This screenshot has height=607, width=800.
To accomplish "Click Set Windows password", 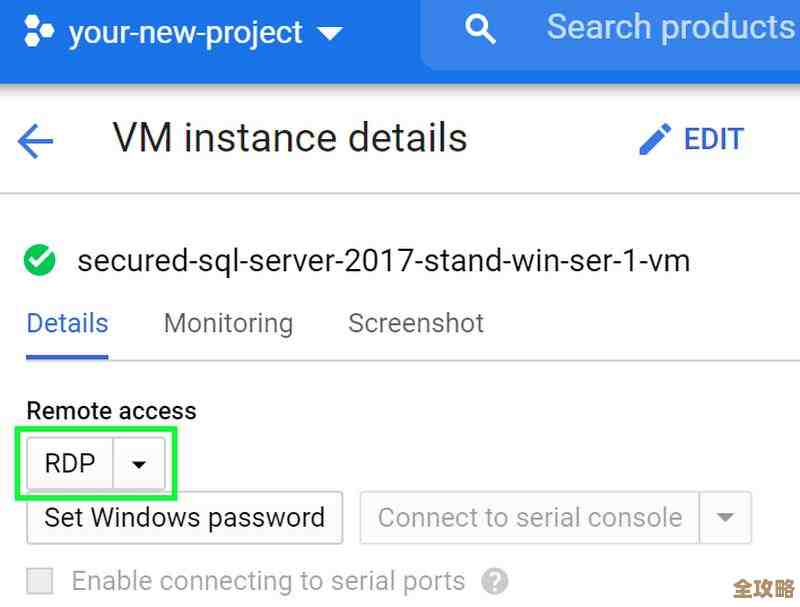I will [183, 518].
